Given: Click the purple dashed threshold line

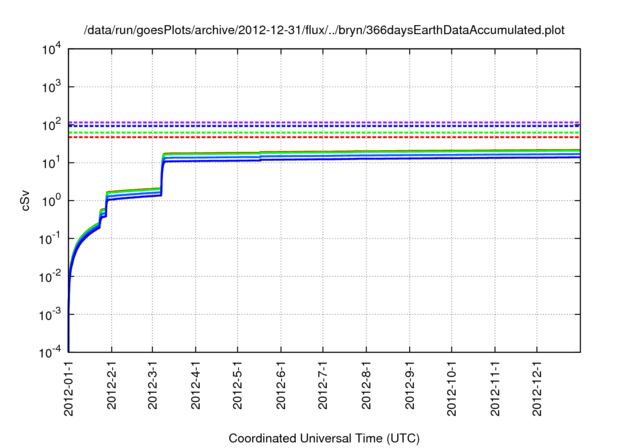Looking at the screenshot, I should (x=324, y=122).
